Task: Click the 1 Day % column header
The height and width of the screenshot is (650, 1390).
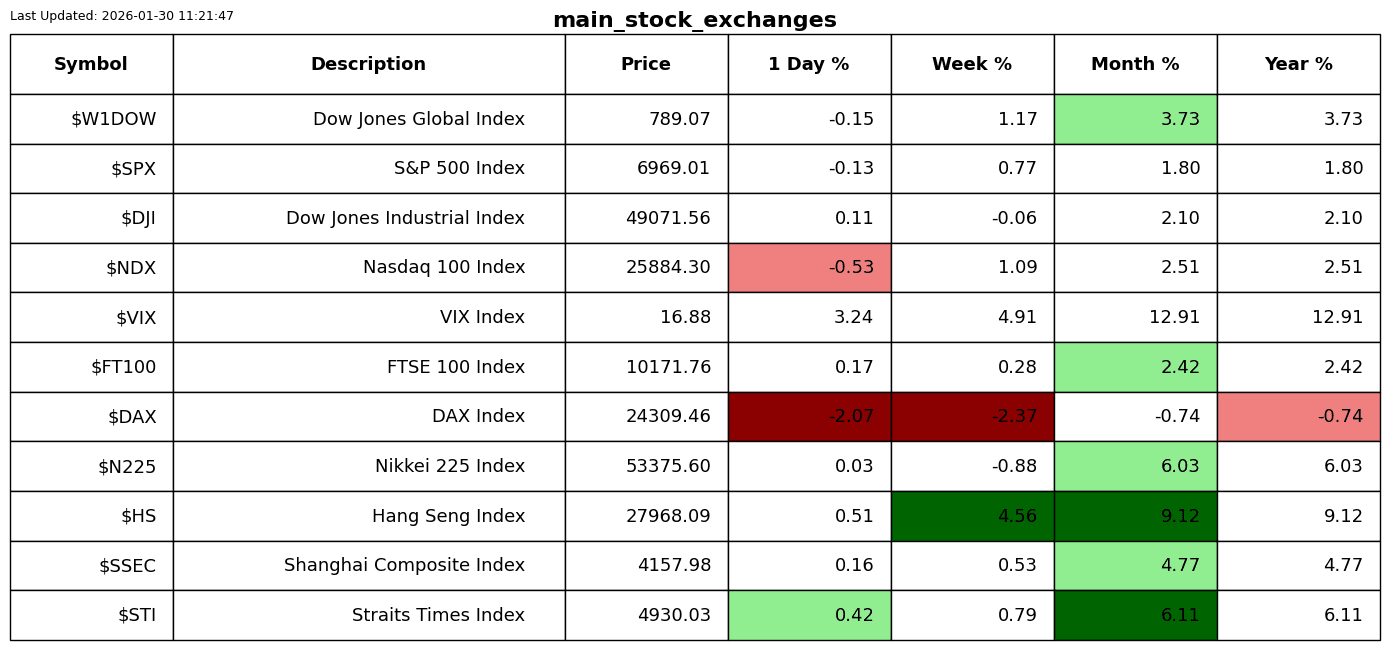Action: pos(809,65)
